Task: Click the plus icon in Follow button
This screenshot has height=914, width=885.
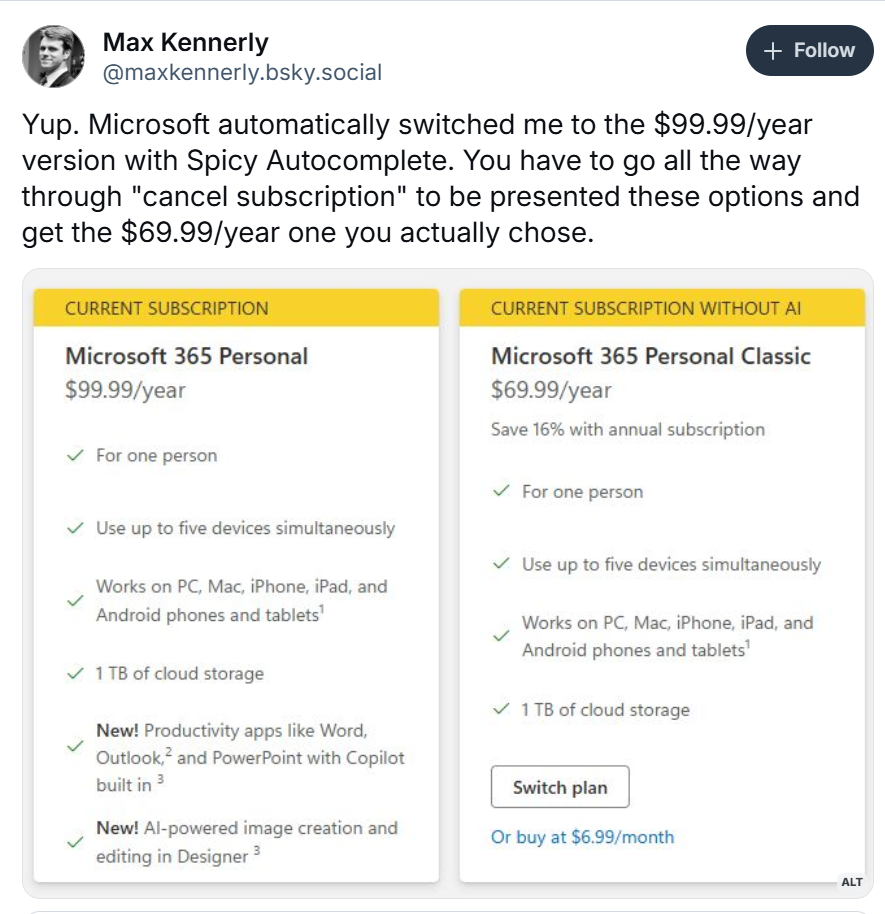Action: coord(772,51)
